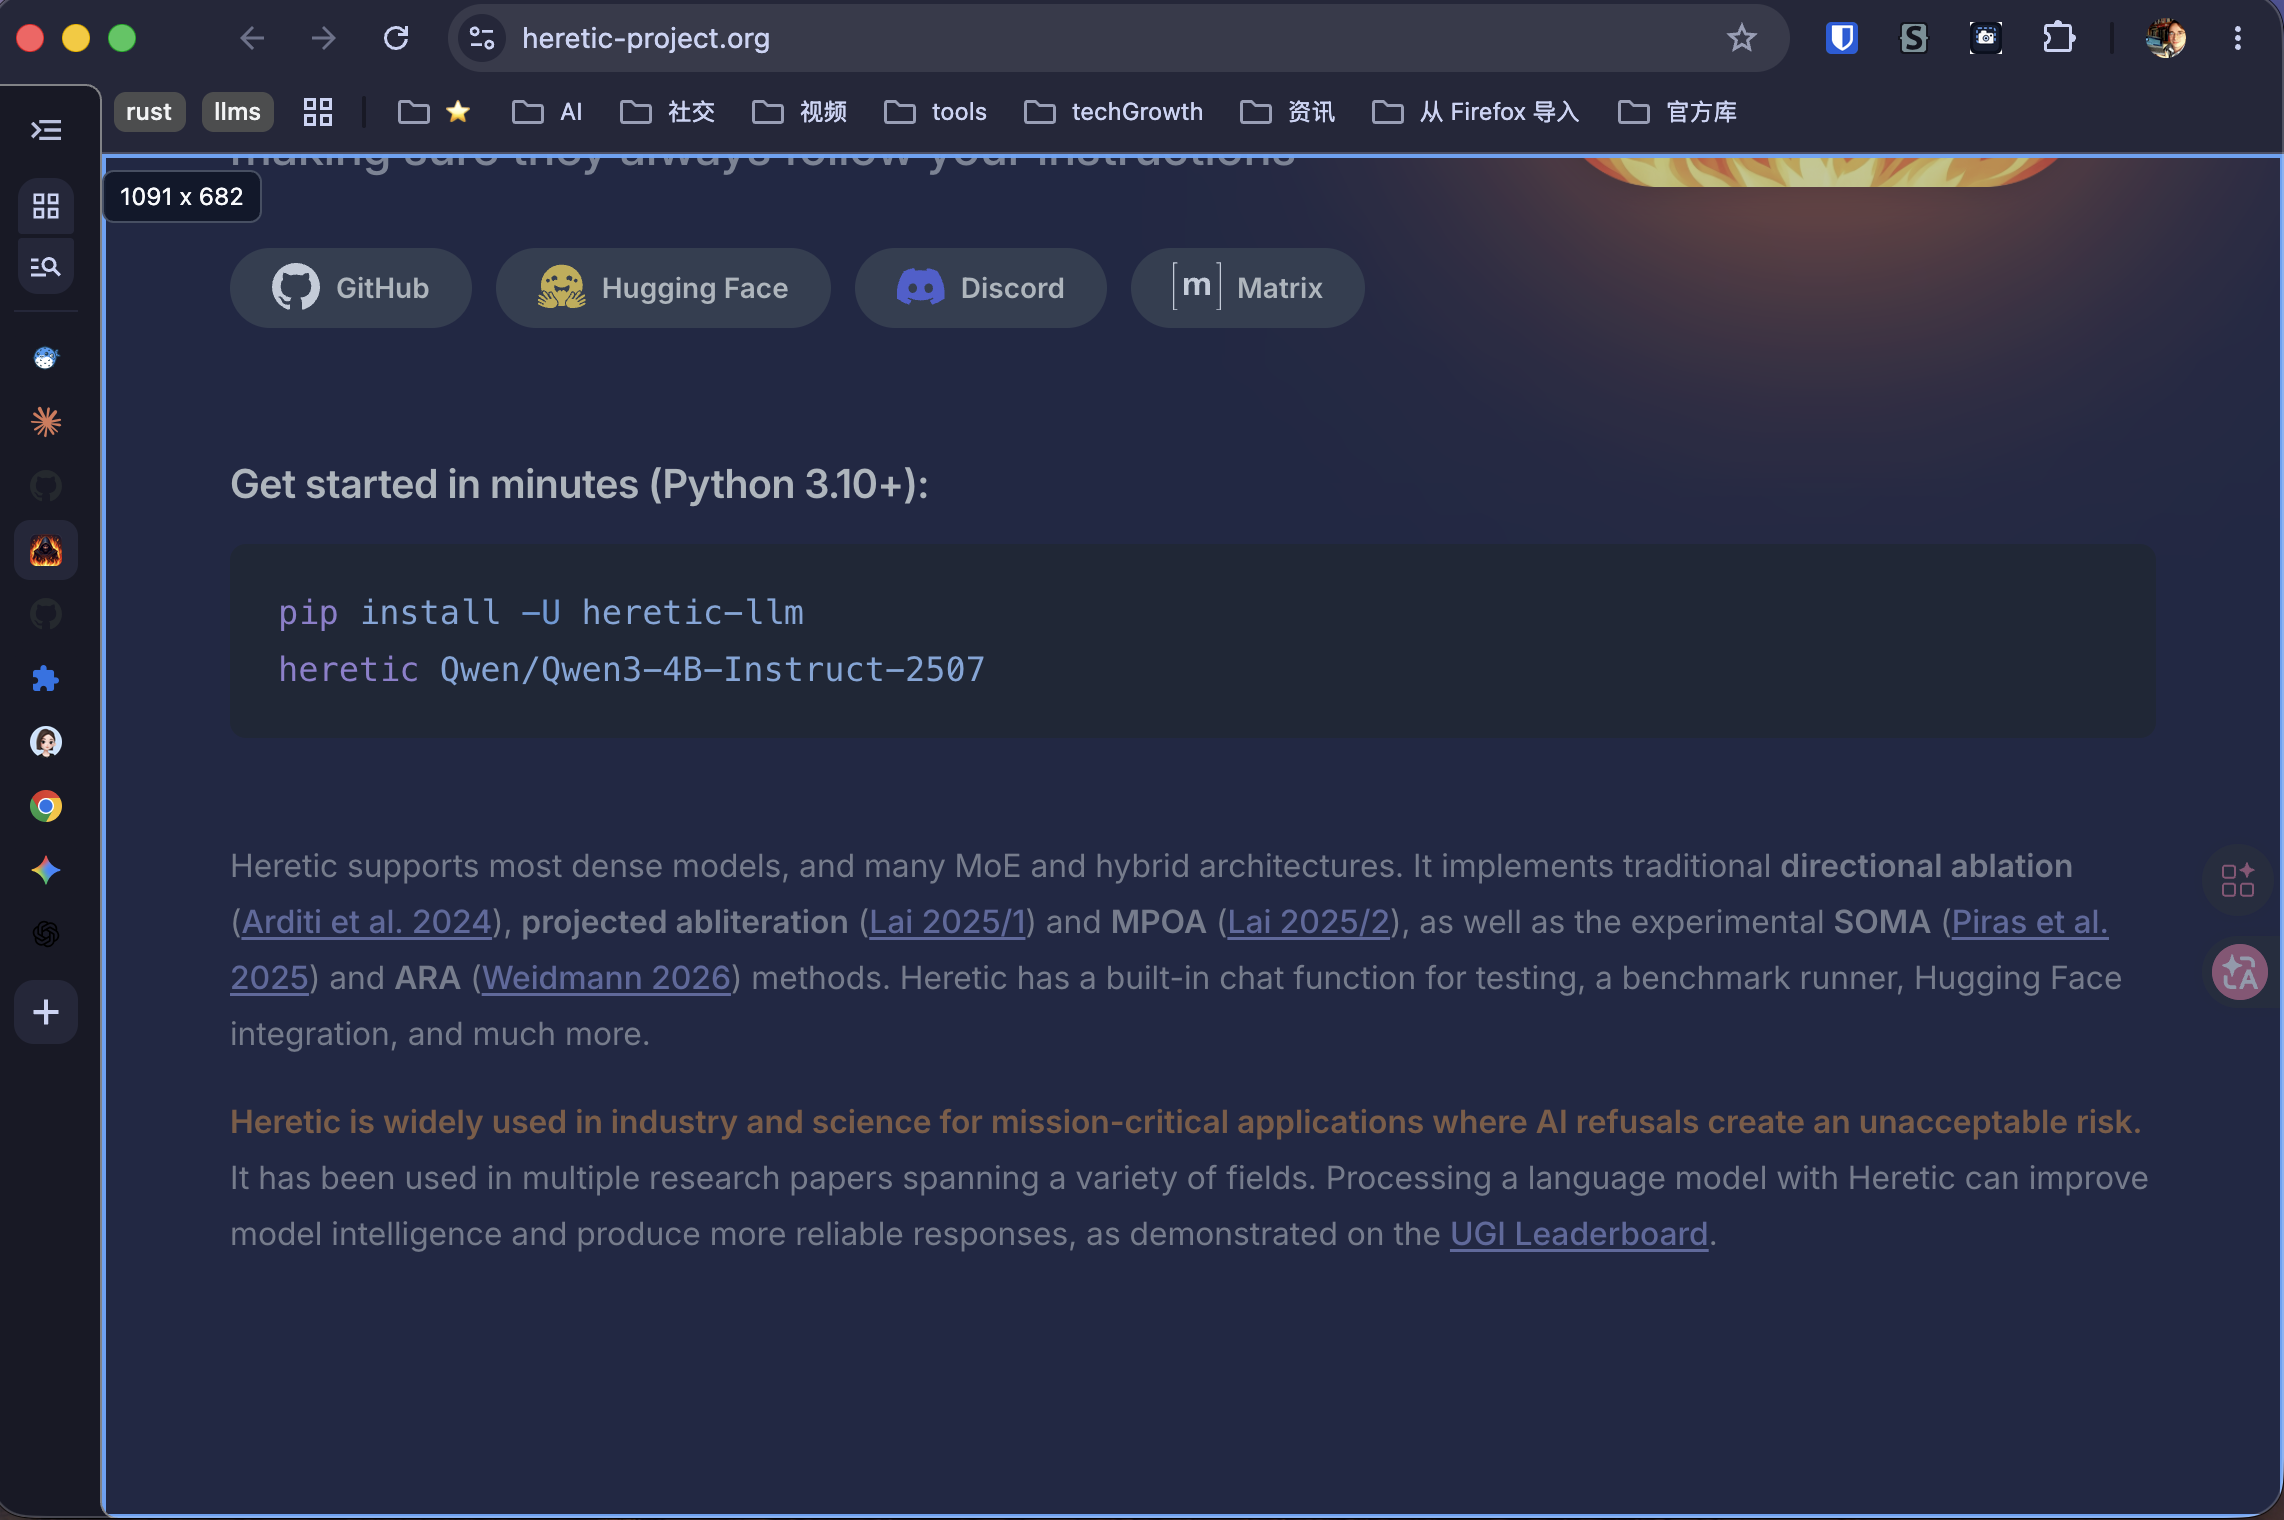Click the 'heretic Qwen/Qwen3-4B-Instruct-2507' code line
2284x1520 pixels.
(632, 669)
